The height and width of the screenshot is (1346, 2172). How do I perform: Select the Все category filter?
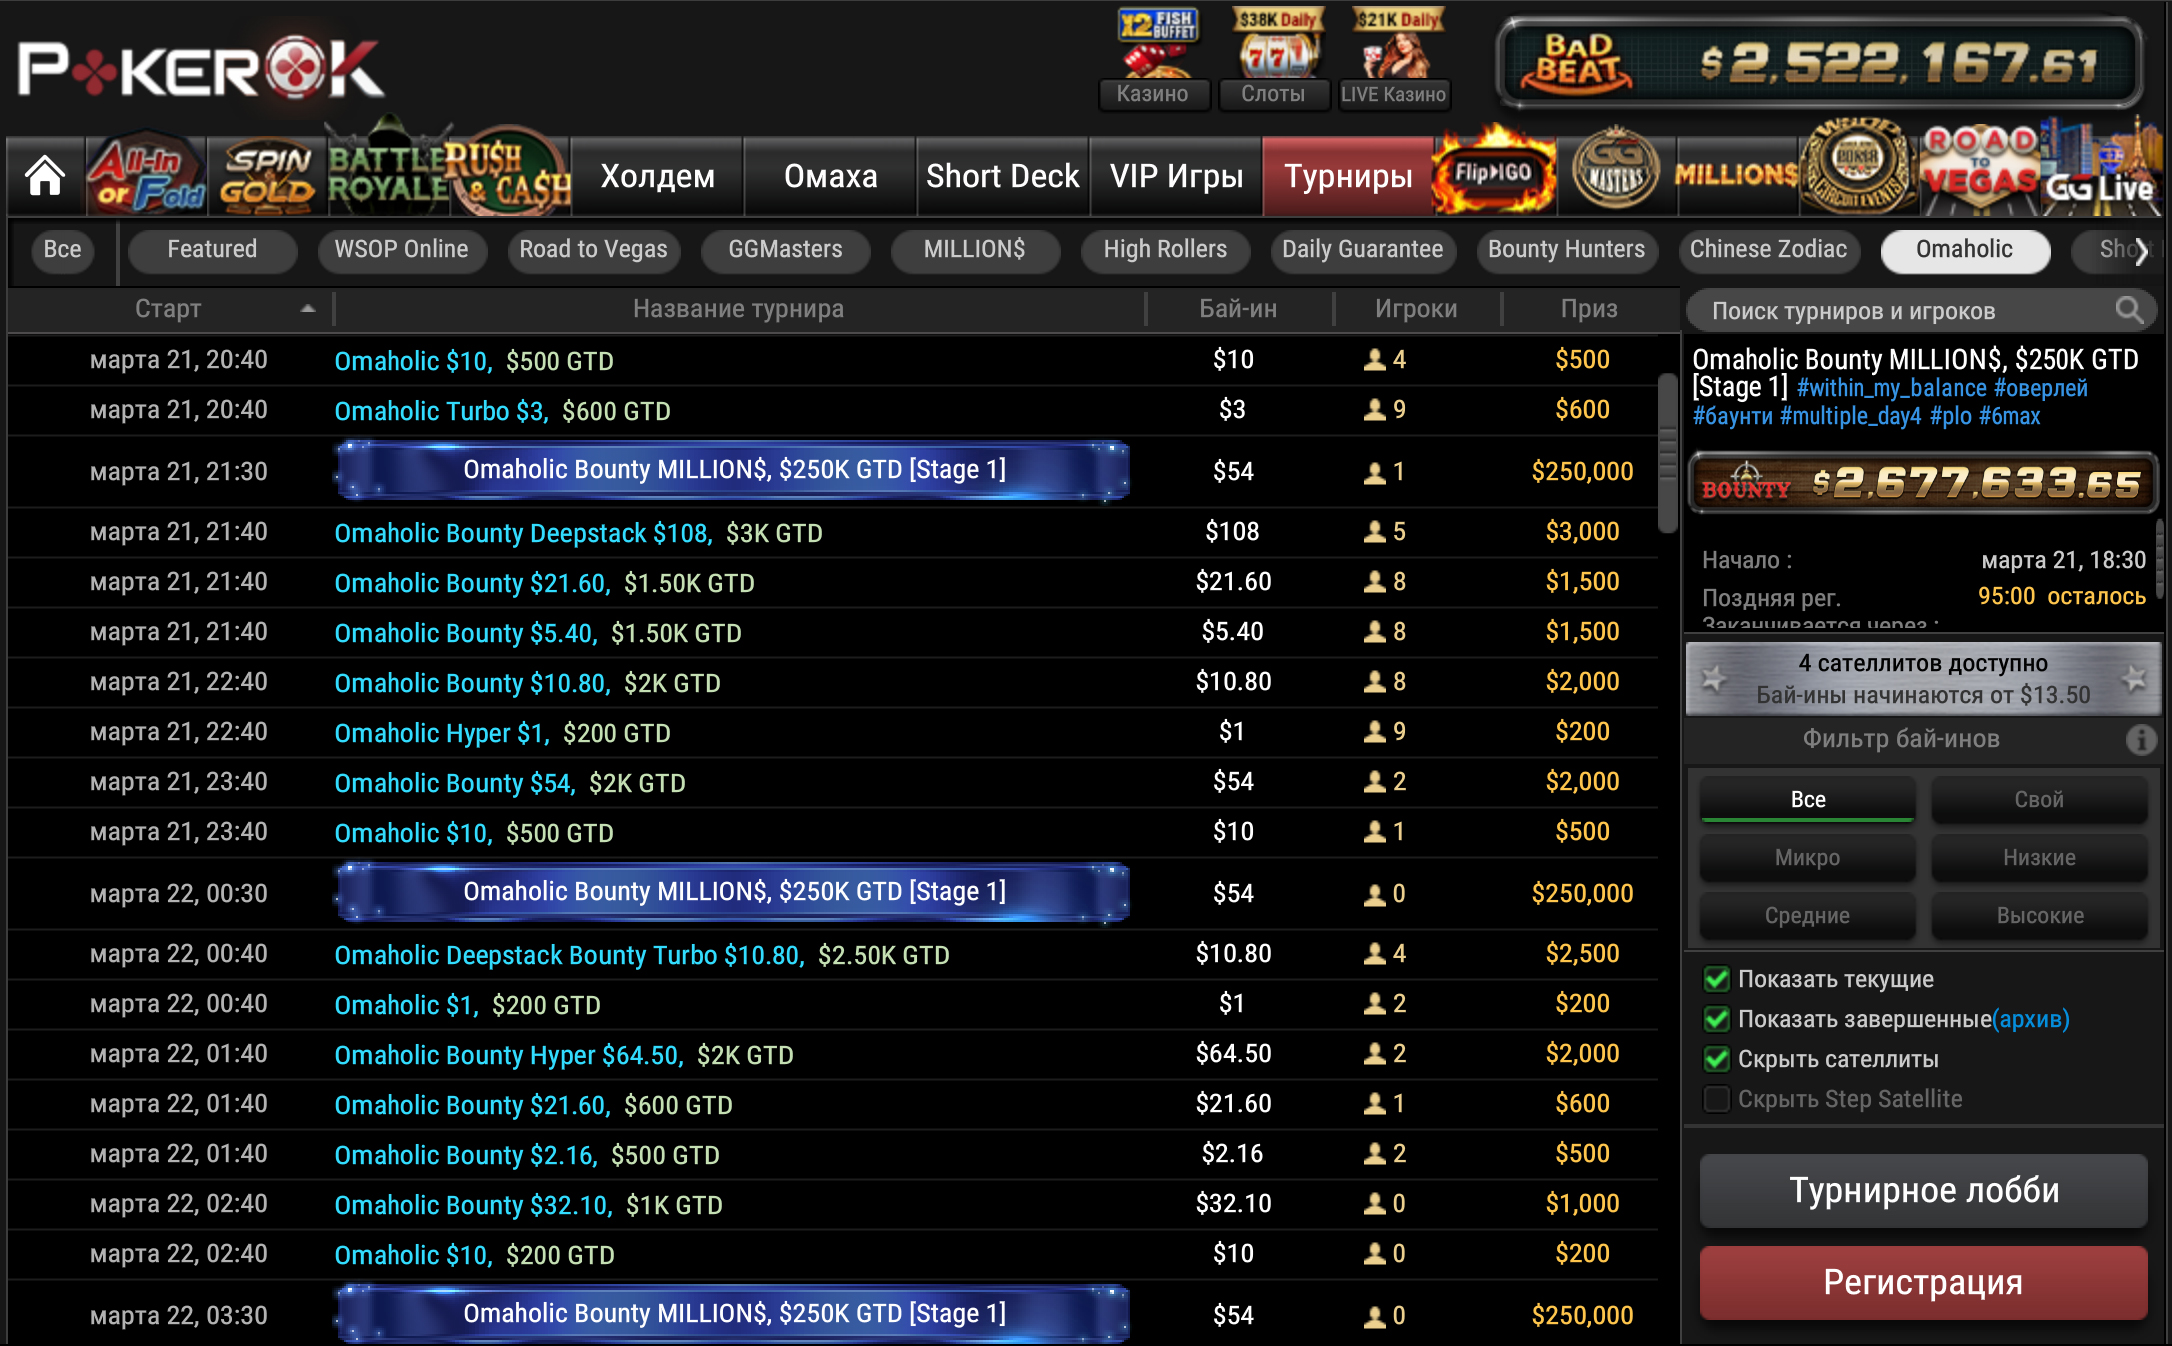tap(62, 250)
